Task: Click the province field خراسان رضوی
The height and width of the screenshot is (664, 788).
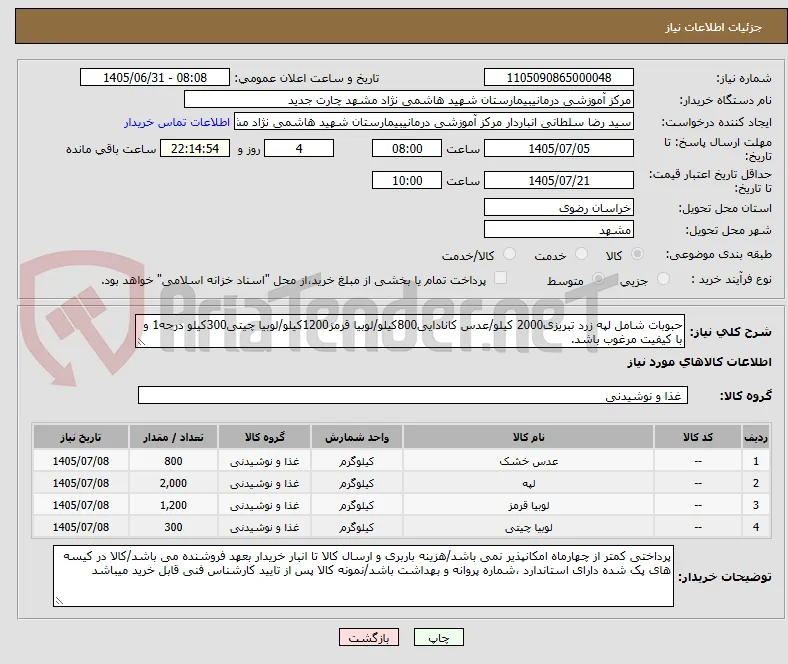Action: coord(559,207)
